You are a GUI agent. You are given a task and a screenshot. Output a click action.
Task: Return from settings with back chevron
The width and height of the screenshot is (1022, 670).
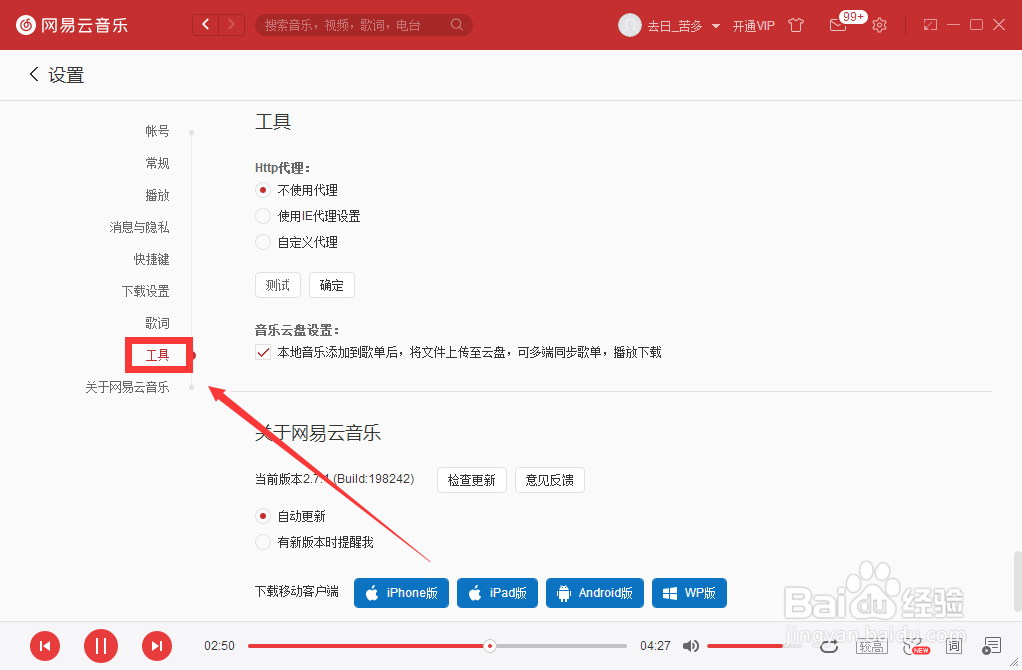pyautogui.click(x=34, y=74)
